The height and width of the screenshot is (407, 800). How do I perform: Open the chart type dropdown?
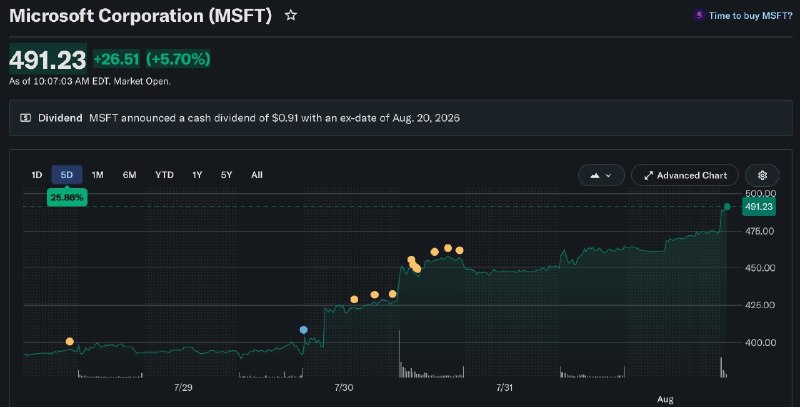(x=601, y=175)
